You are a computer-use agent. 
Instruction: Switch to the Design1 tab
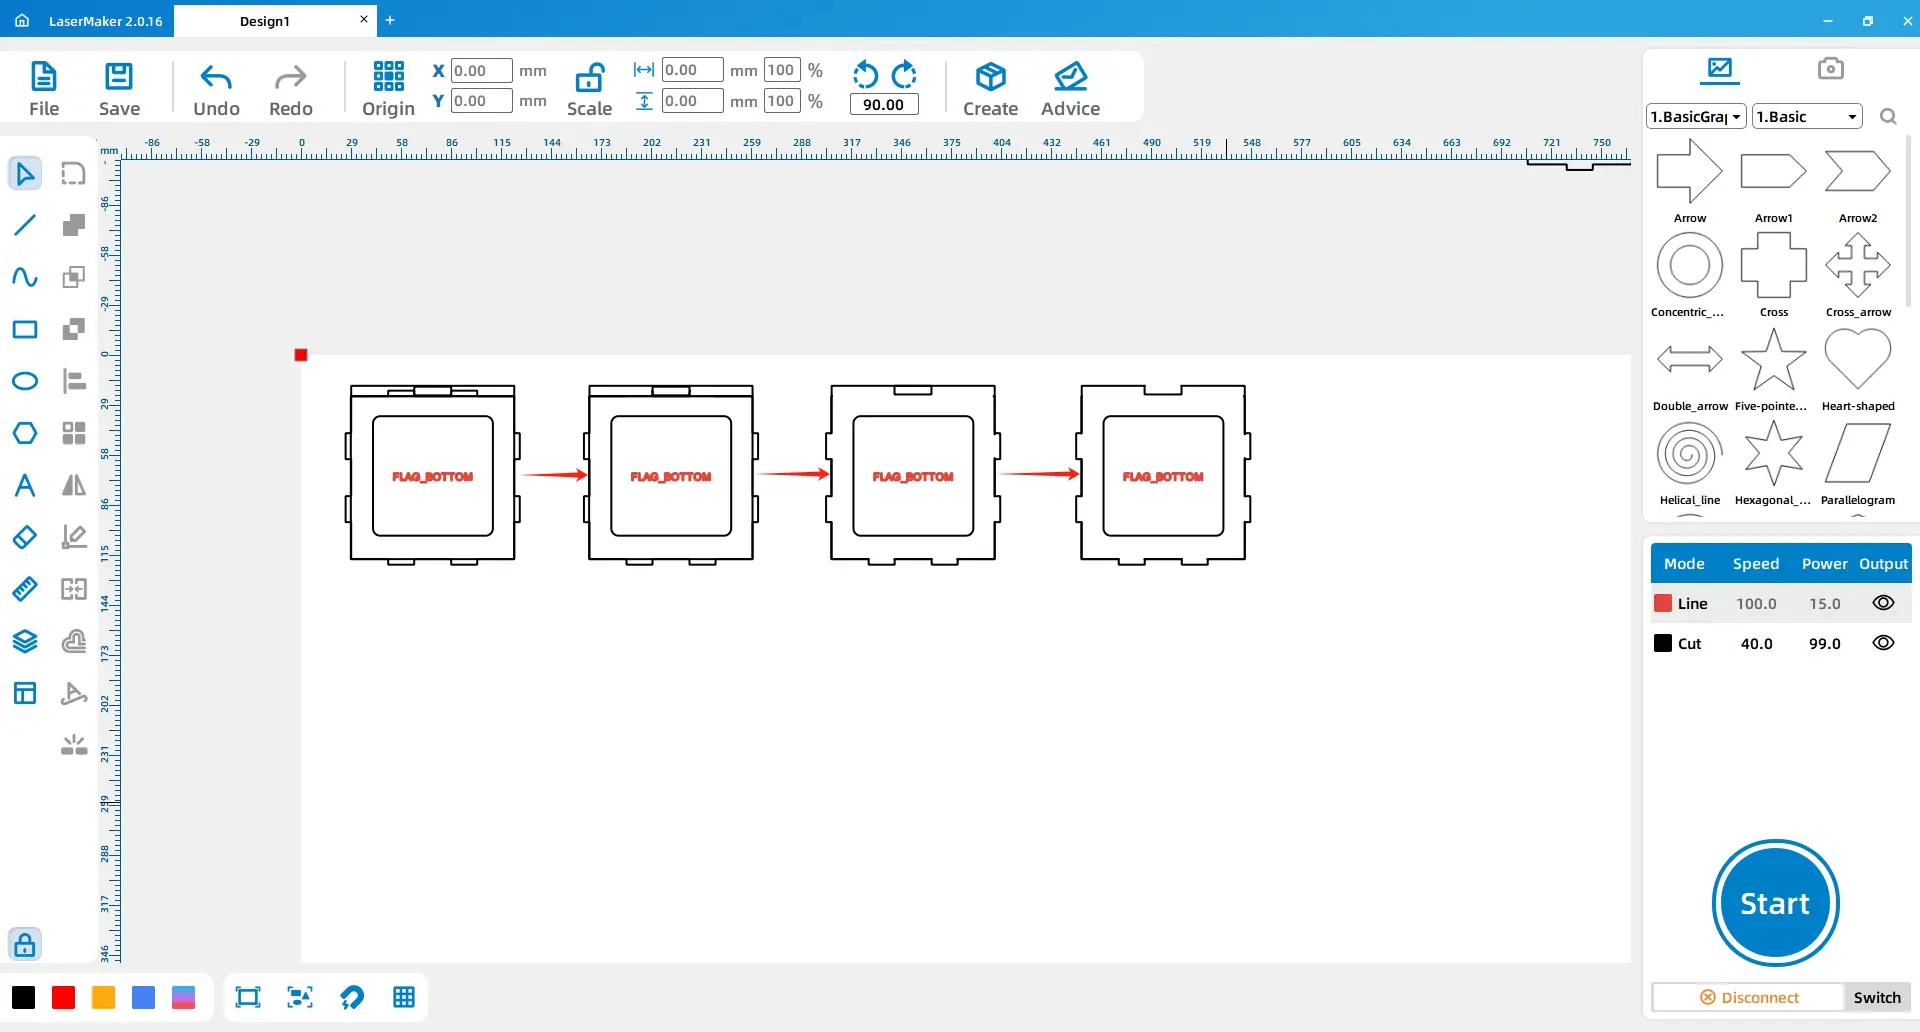265,21
